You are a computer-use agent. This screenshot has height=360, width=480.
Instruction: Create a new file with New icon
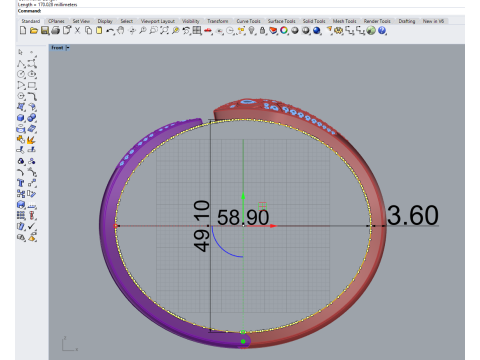pyautogui.click(x=23, y=31)
